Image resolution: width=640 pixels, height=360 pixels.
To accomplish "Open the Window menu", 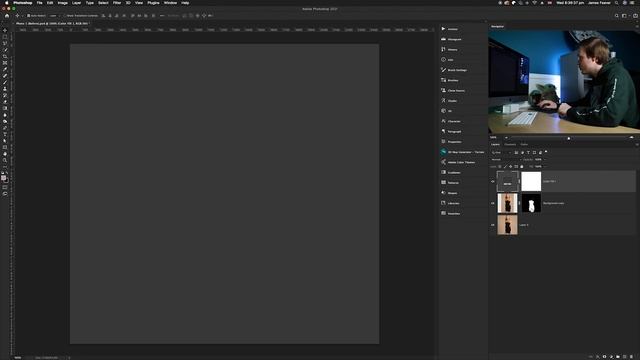I will [x=170, y=3].
